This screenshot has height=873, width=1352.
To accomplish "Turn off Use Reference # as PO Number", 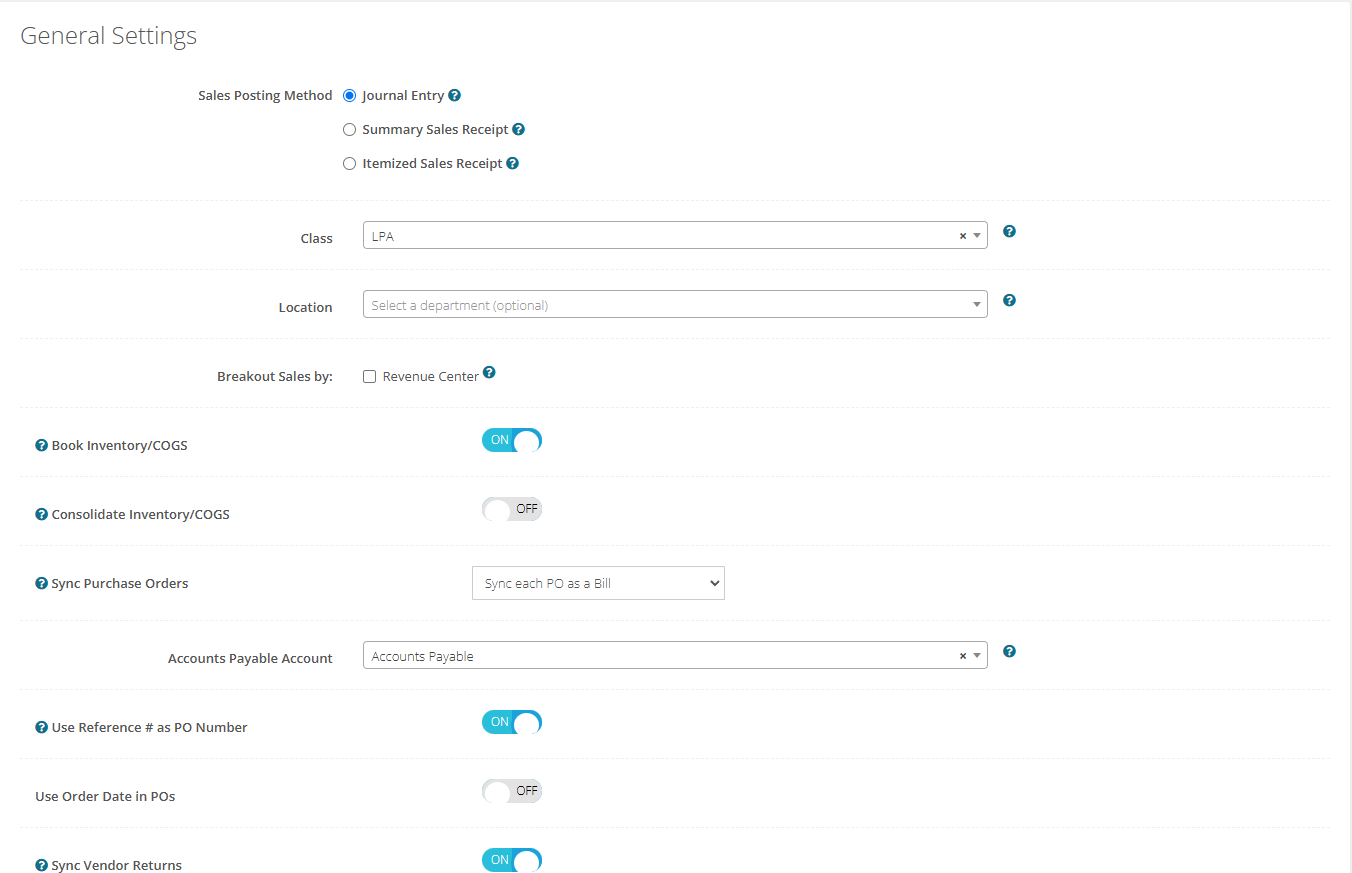I will point(512,722).
